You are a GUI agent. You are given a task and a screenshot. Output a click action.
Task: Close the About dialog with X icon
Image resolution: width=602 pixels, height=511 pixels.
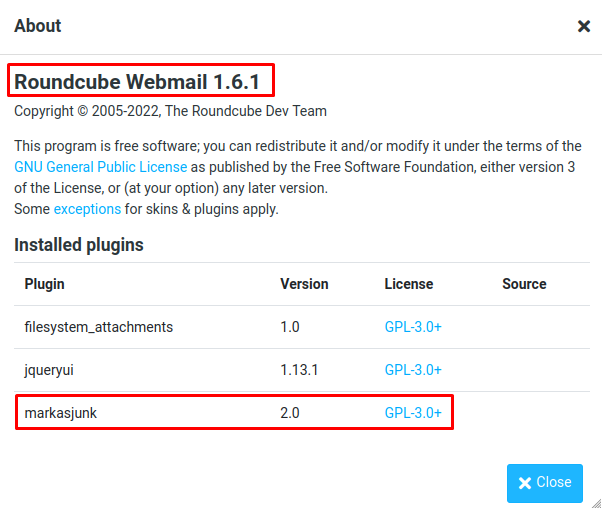click(584, 26)
